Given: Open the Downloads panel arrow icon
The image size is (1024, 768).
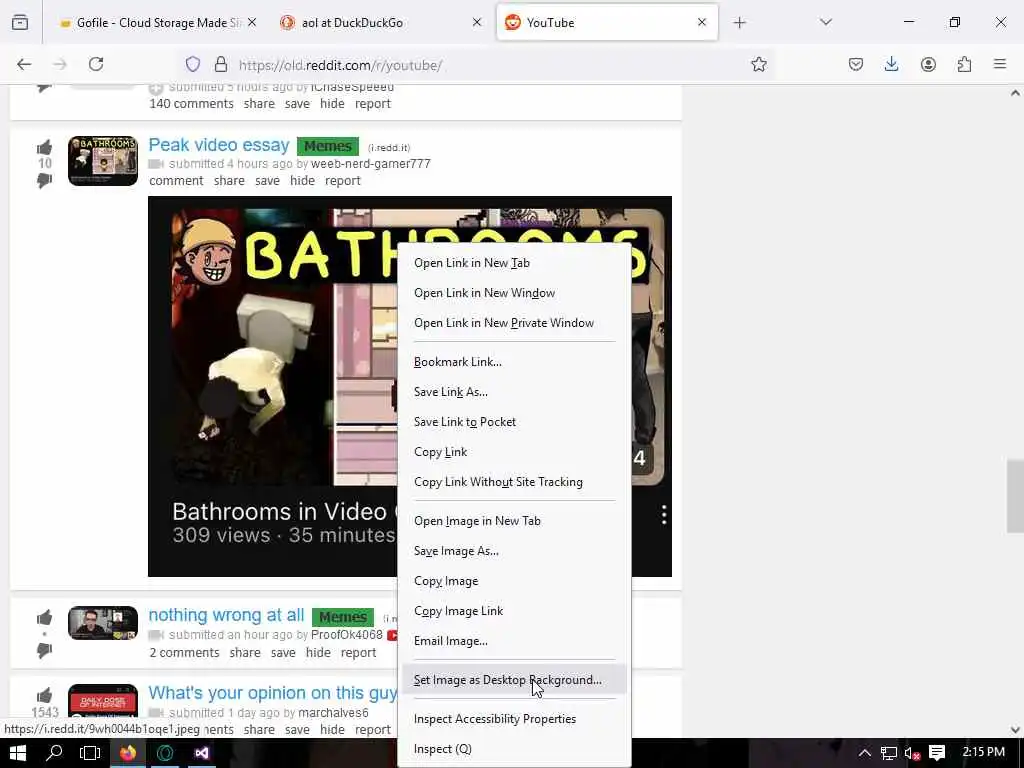Looking at the screenshot, I should 891,64.
